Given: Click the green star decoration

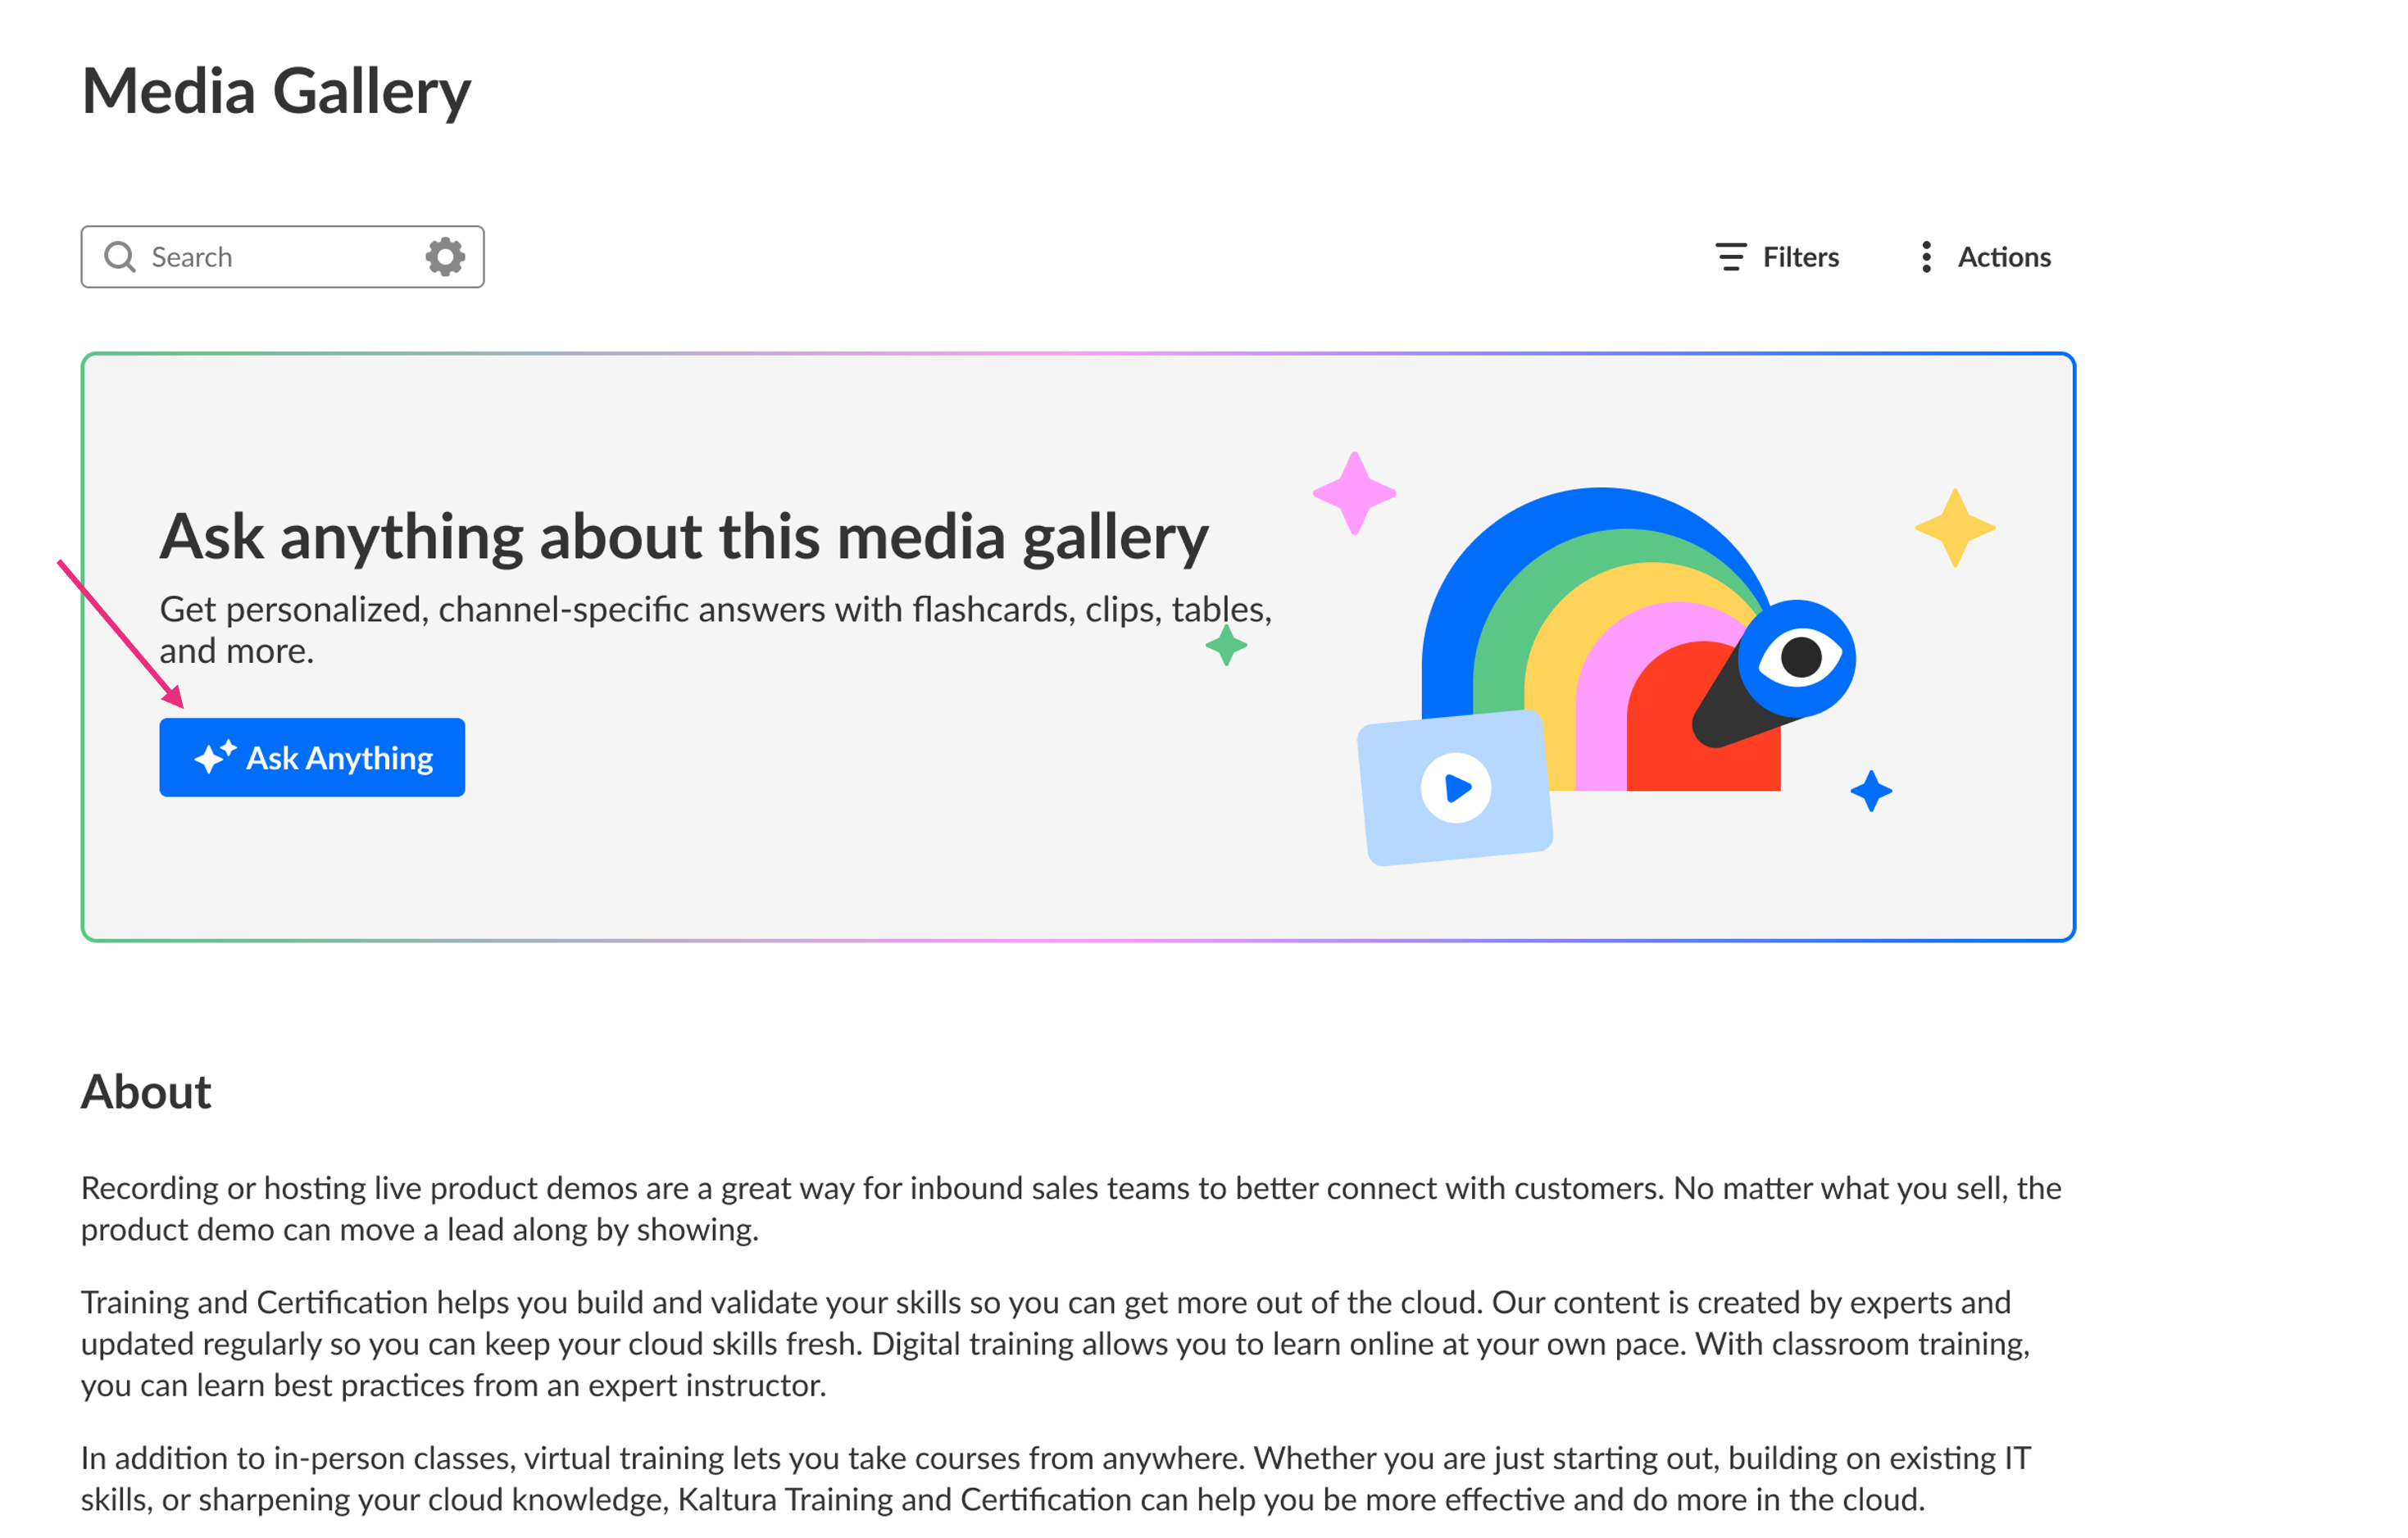Looking at the screenshot, I should (1226, 646).
